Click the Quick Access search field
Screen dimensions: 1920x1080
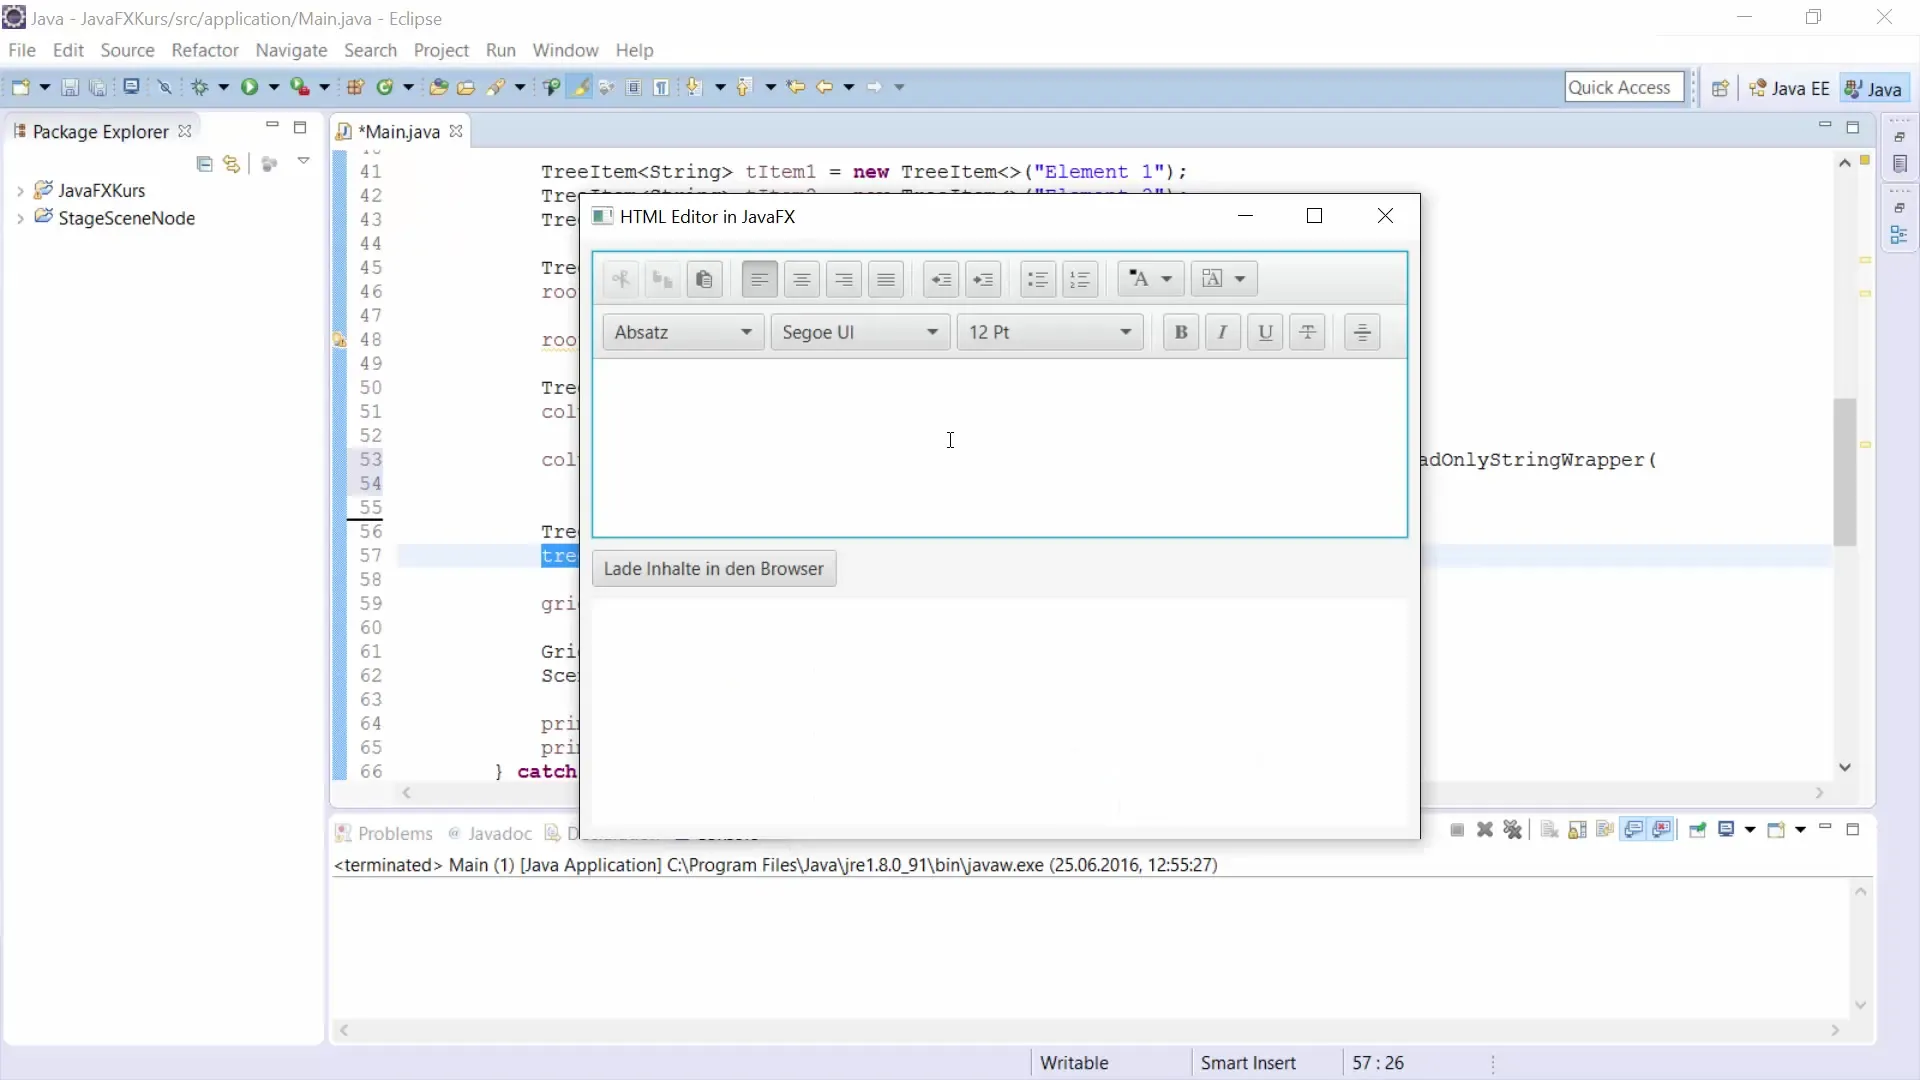tap(1624, 88)
